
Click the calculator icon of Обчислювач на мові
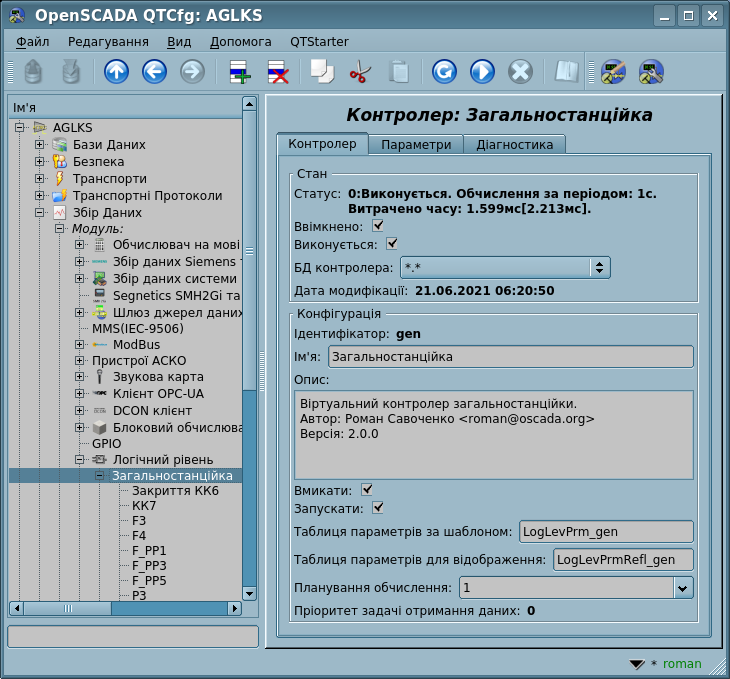coord(99,244)
